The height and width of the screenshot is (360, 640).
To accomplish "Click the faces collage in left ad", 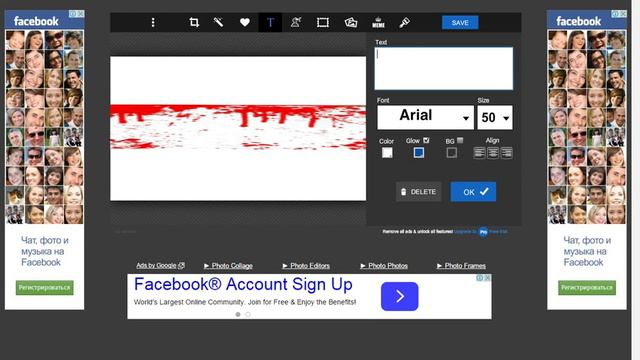I will (44, 127).
